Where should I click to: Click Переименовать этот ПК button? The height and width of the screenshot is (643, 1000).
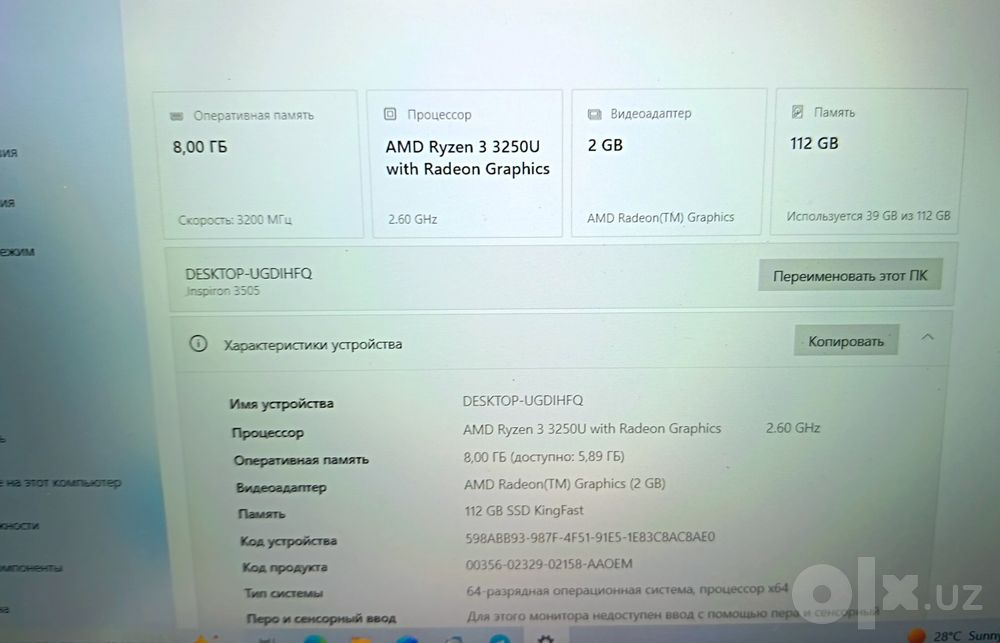point(849,276)
